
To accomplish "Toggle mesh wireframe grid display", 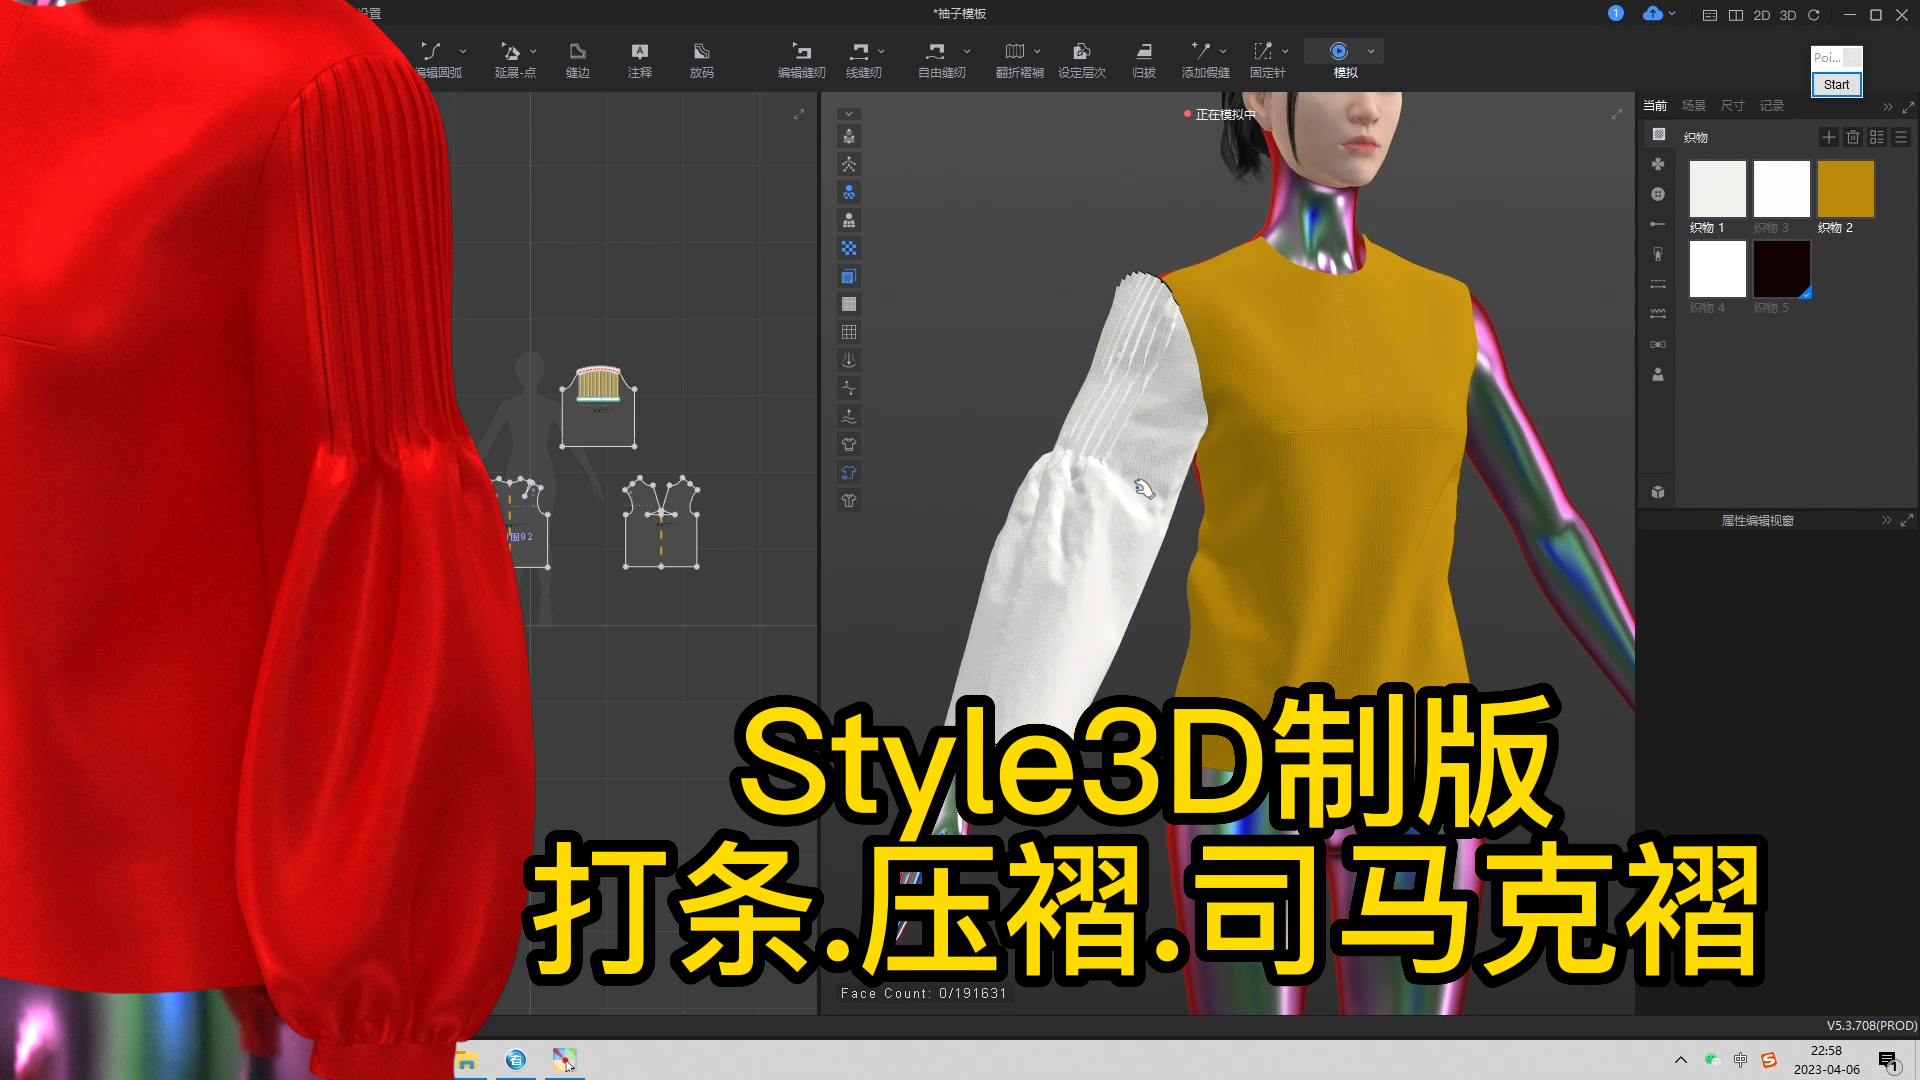I will [848, 333].
